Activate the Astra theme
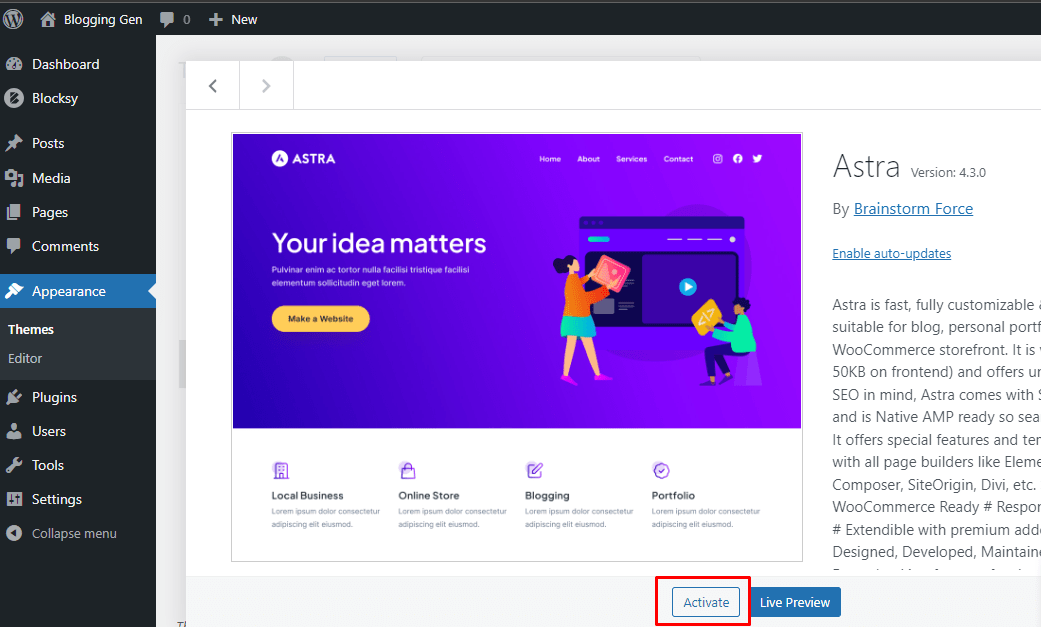This screenshot has height=627, width=1041. tap(705, 602)
